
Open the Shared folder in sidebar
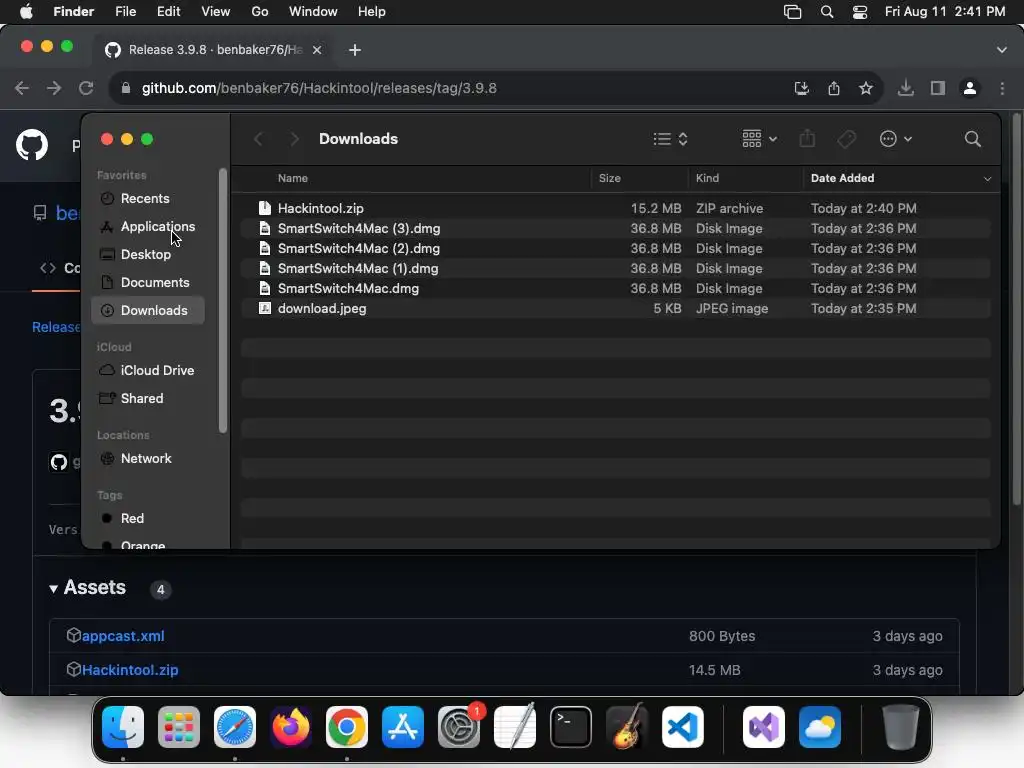tap(142, 398)
